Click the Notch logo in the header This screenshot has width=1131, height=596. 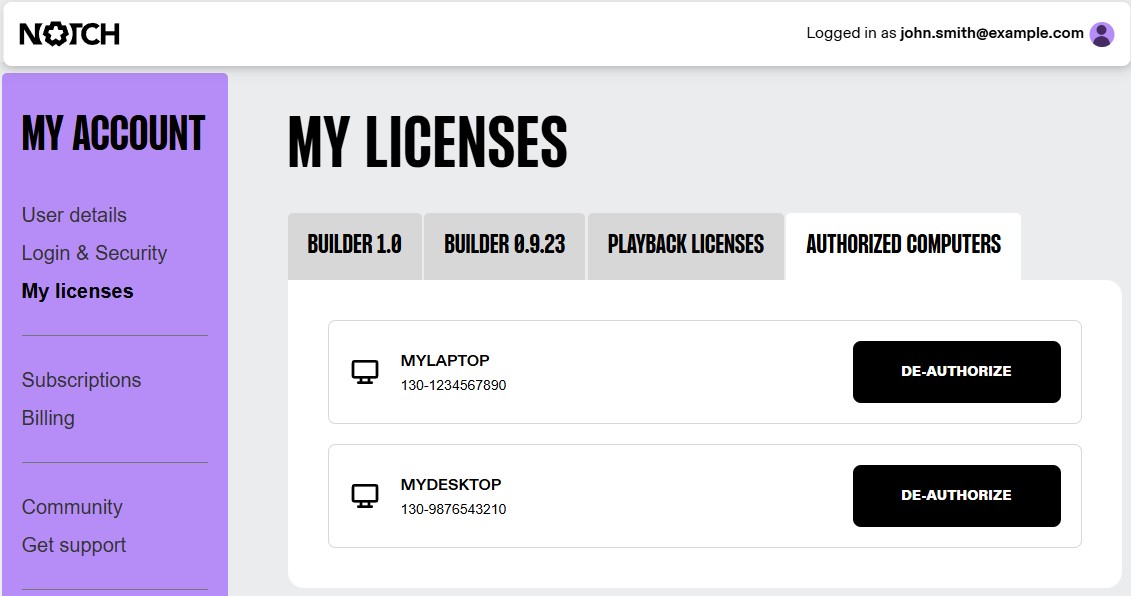pyautogui.click(x=68, y=32)
